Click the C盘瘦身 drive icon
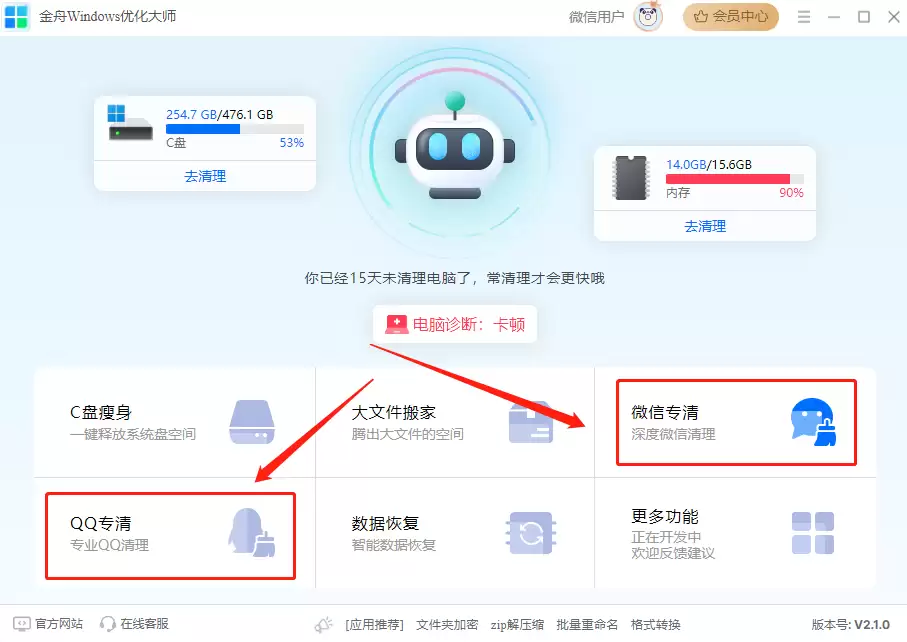The width and height of the screenshot is (907, 642). pyautogui.click(x=252, y=422)
